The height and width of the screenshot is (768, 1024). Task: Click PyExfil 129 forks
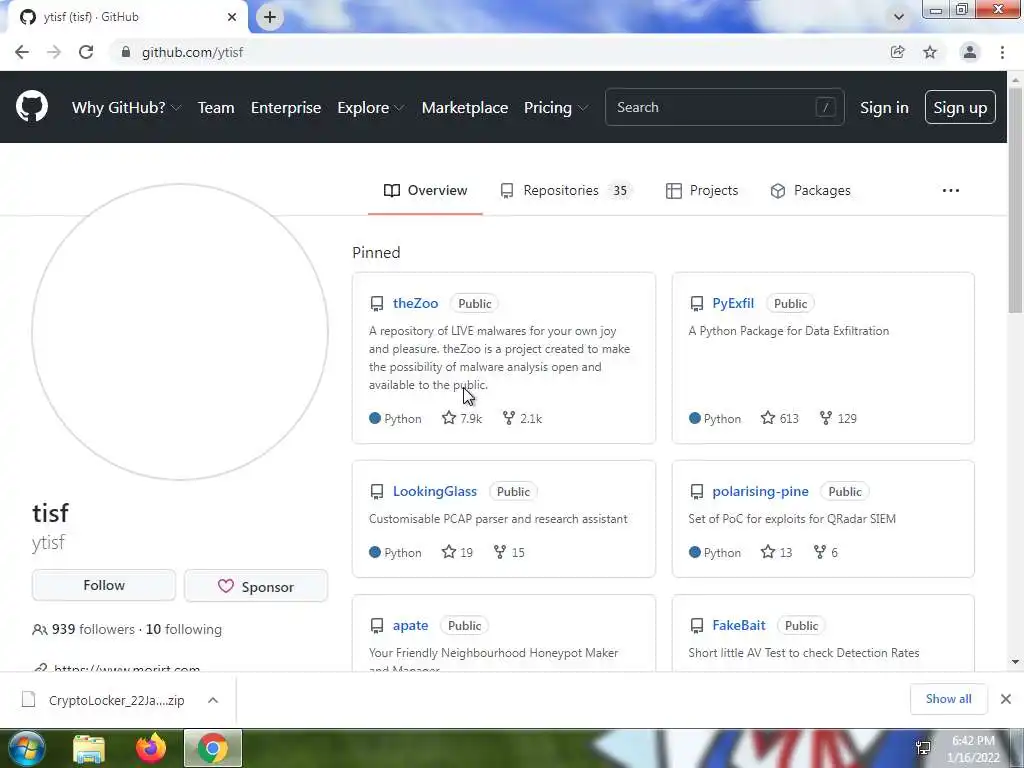838,418
